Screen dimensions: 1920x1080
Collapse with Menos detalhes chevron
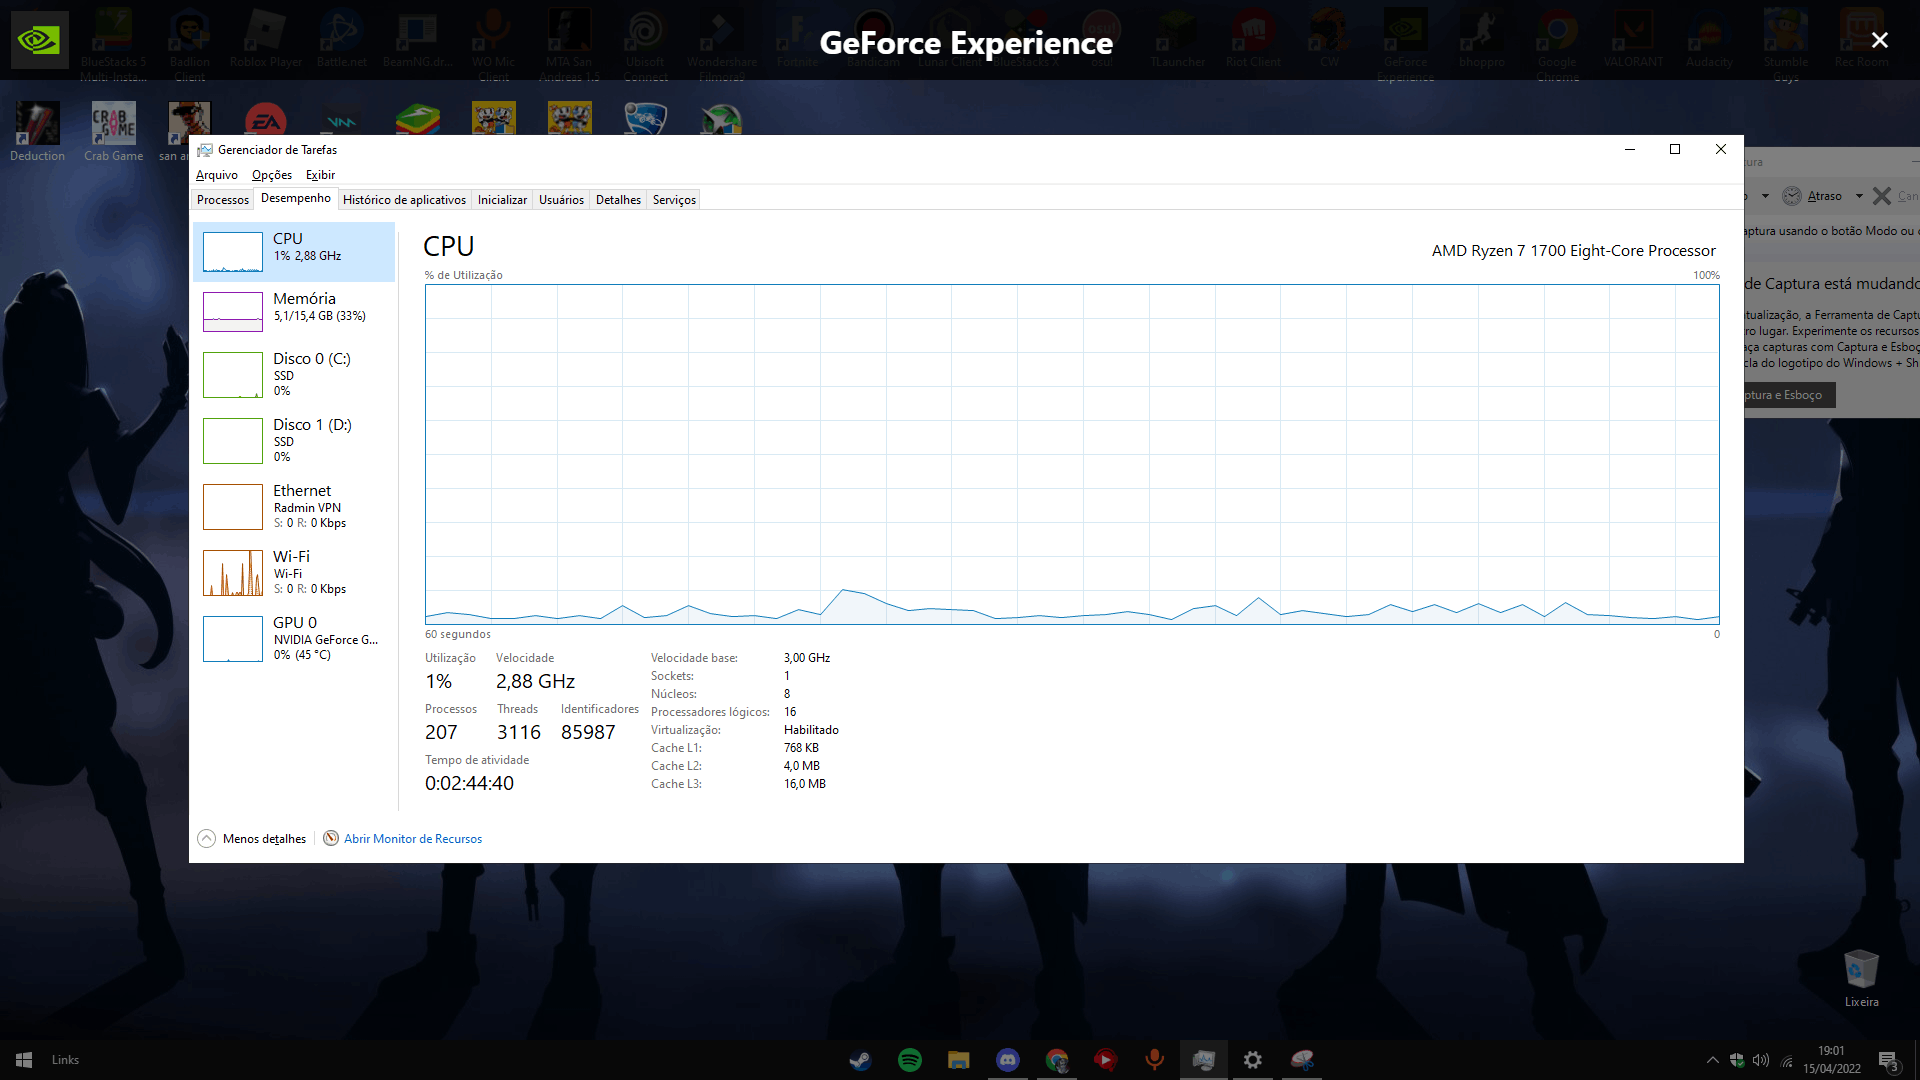[x=207, y=839]
